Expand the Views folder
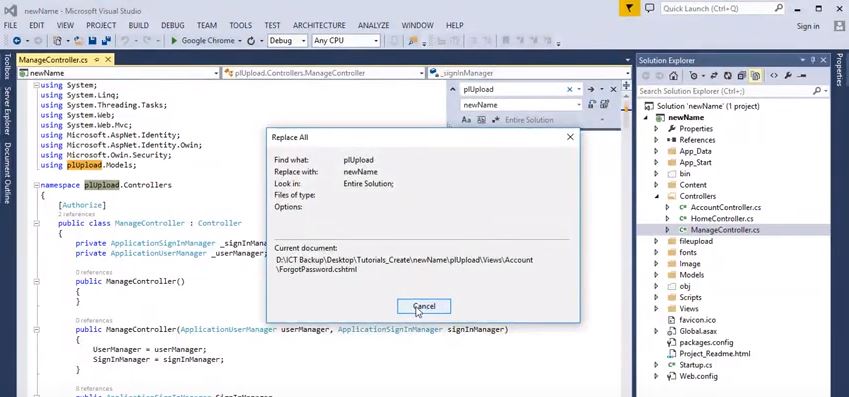 point(656,309)
